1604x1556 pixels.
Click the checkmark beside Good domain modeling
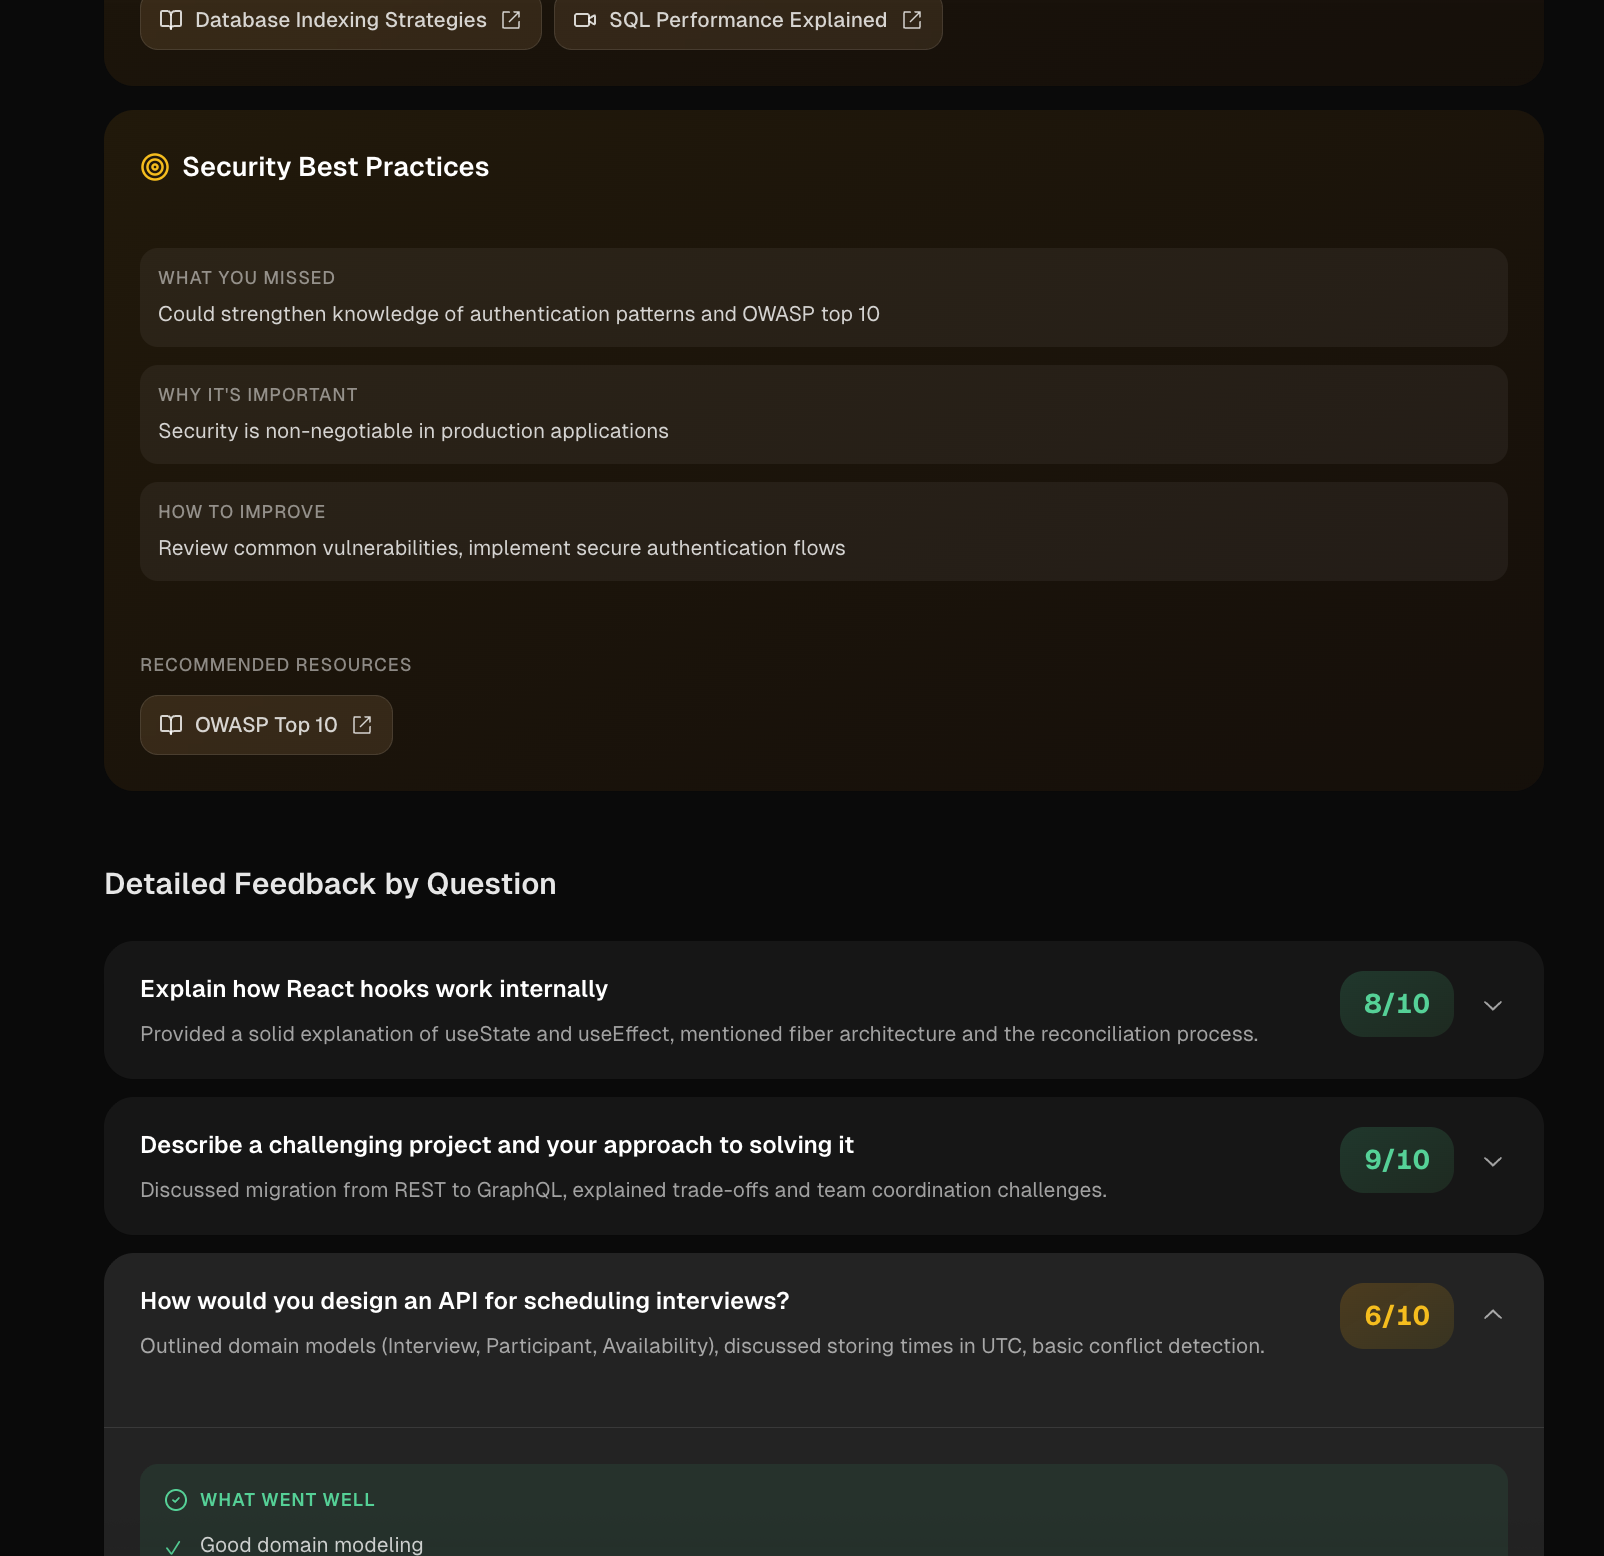tap(174, 1545)
